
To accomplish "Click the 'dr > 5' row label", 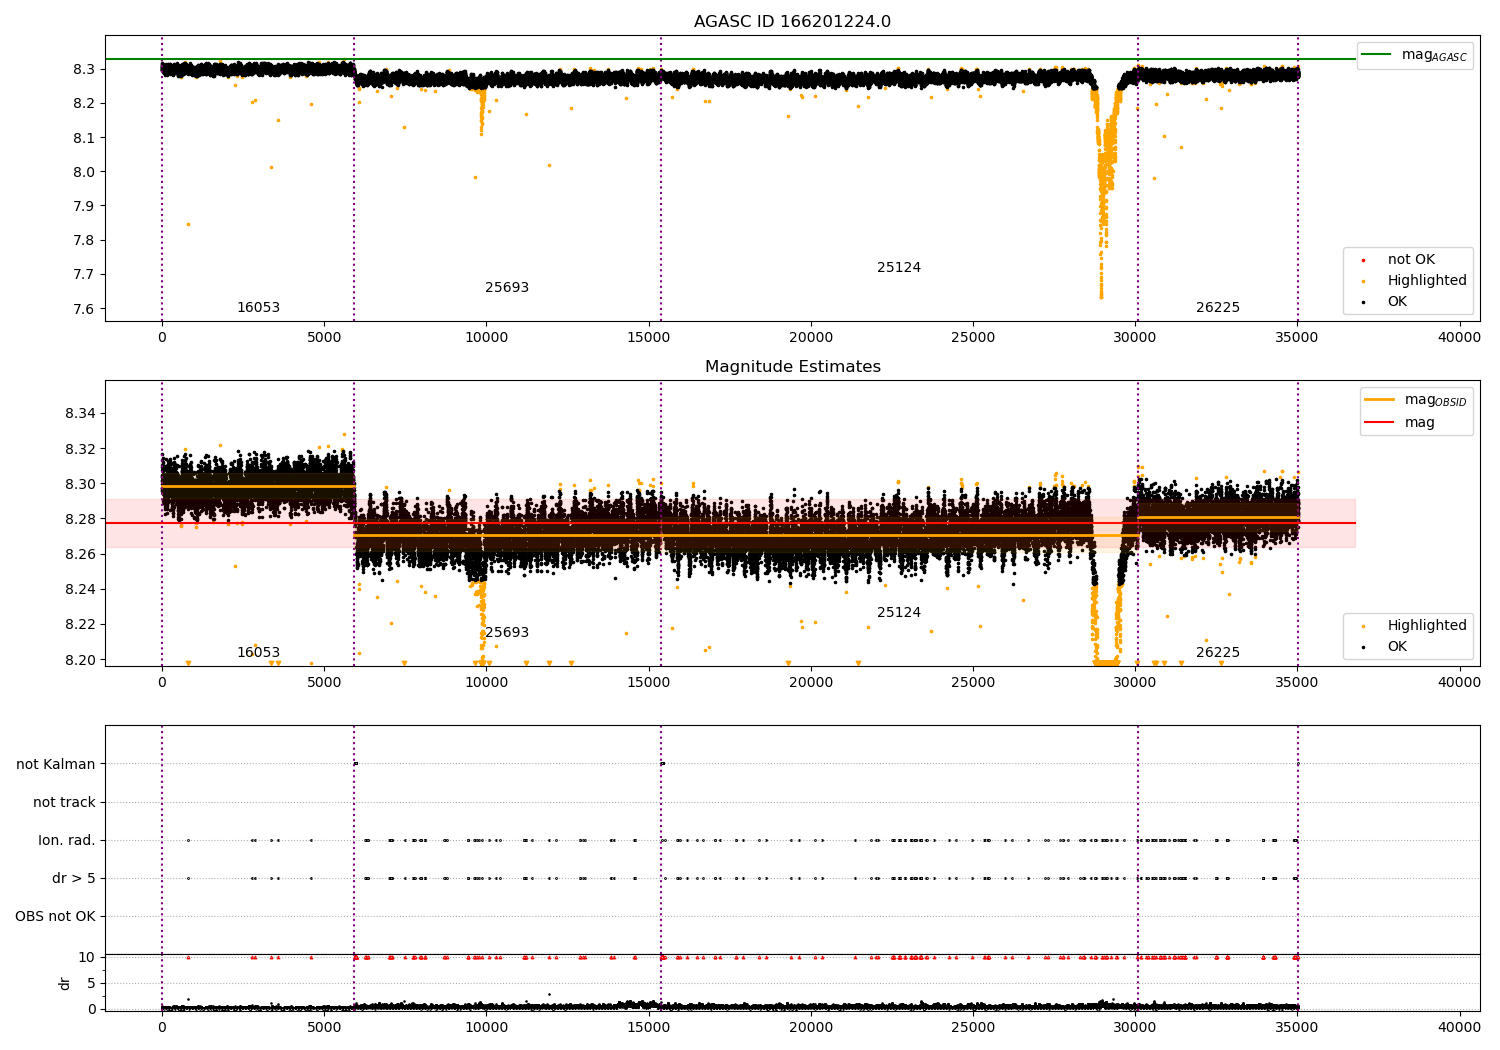I will pos(74,879).
